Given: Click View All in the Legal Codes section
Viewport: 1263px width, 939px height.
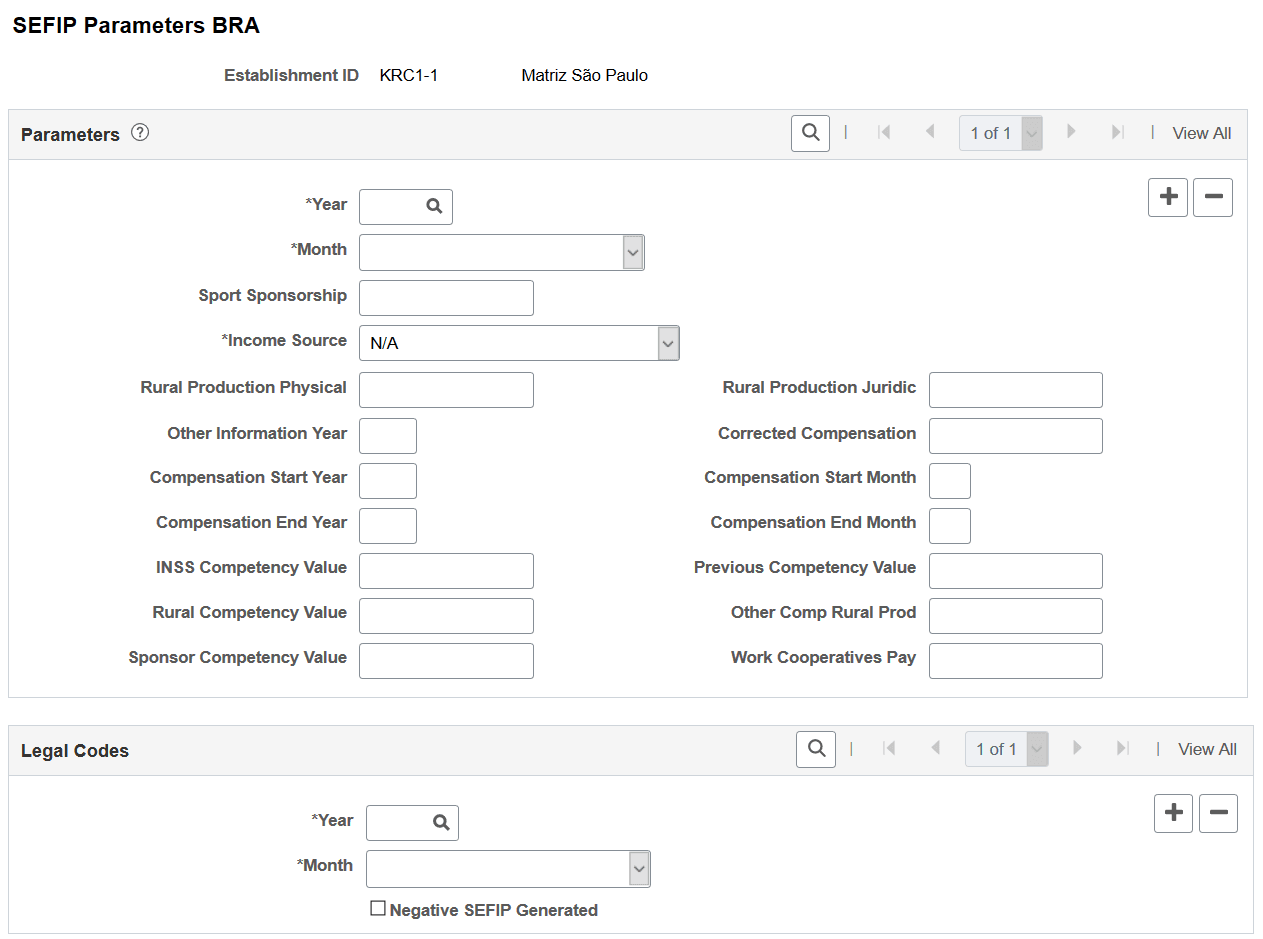Looking at the screenshot, I should 1206,748.
